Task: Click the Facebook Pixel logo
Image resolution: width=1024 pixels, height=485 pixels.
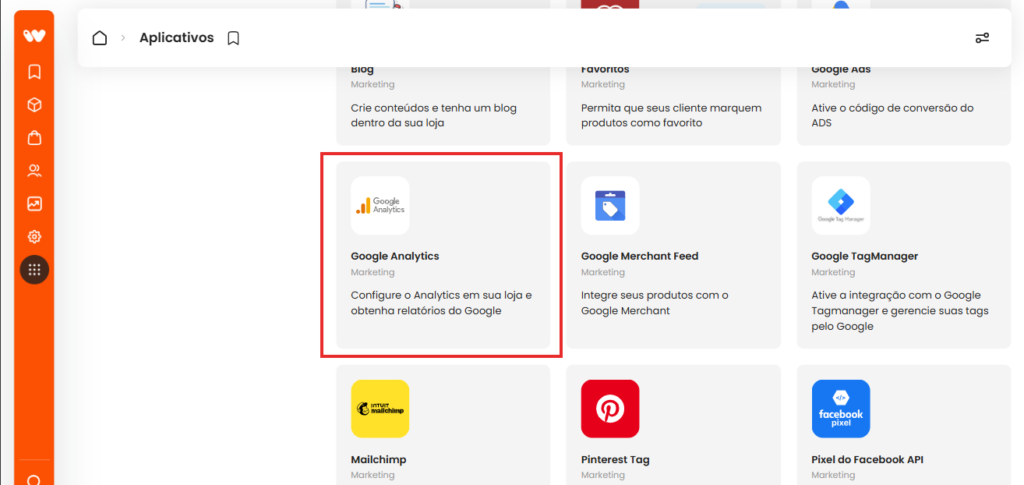Action: point(841,409)
